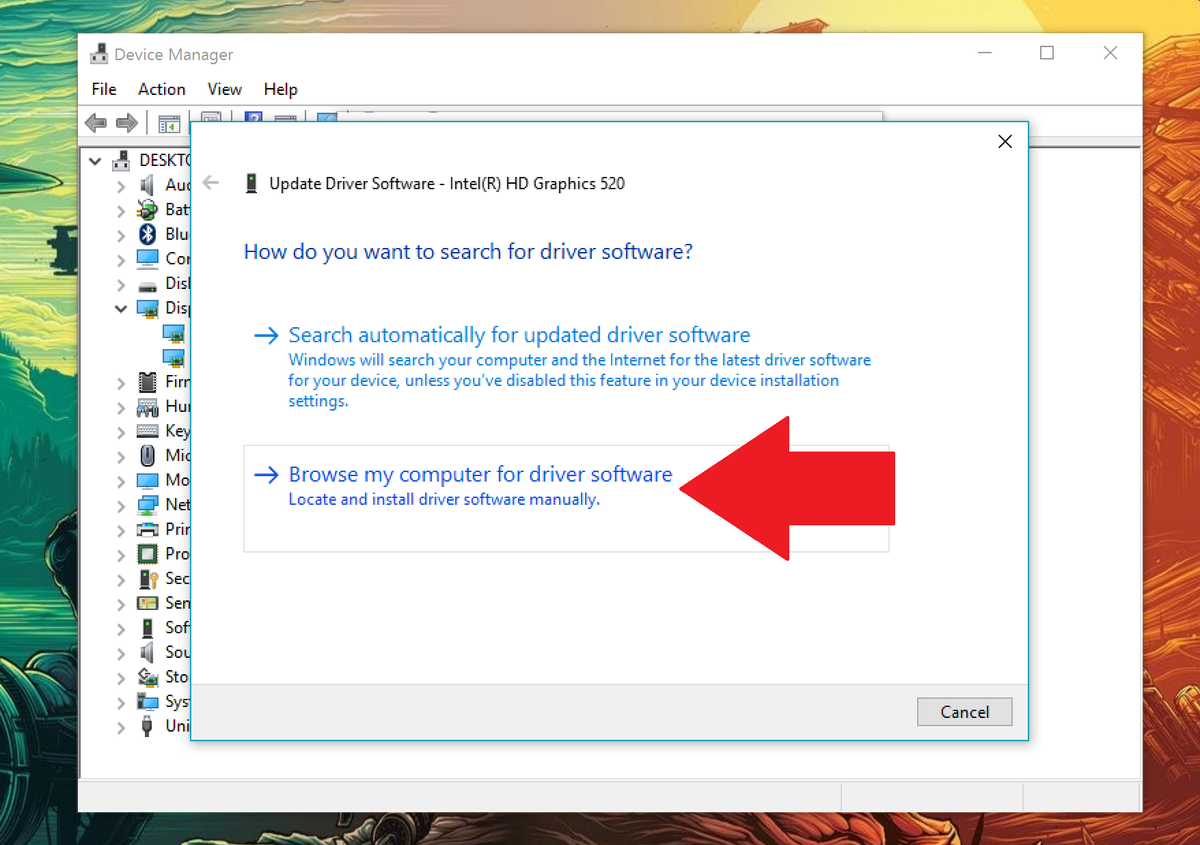Click the Back navigation arrow in toolbar
1200x845 pixels.
click(95, 122)
